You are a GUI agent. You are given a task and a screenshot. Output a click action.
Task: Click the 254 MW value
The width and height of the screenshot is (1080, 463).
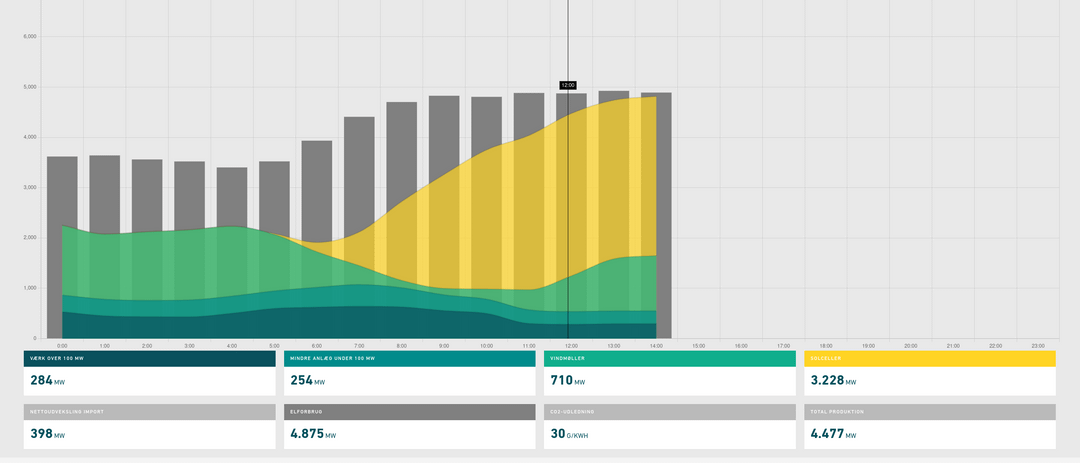[308, 380]
